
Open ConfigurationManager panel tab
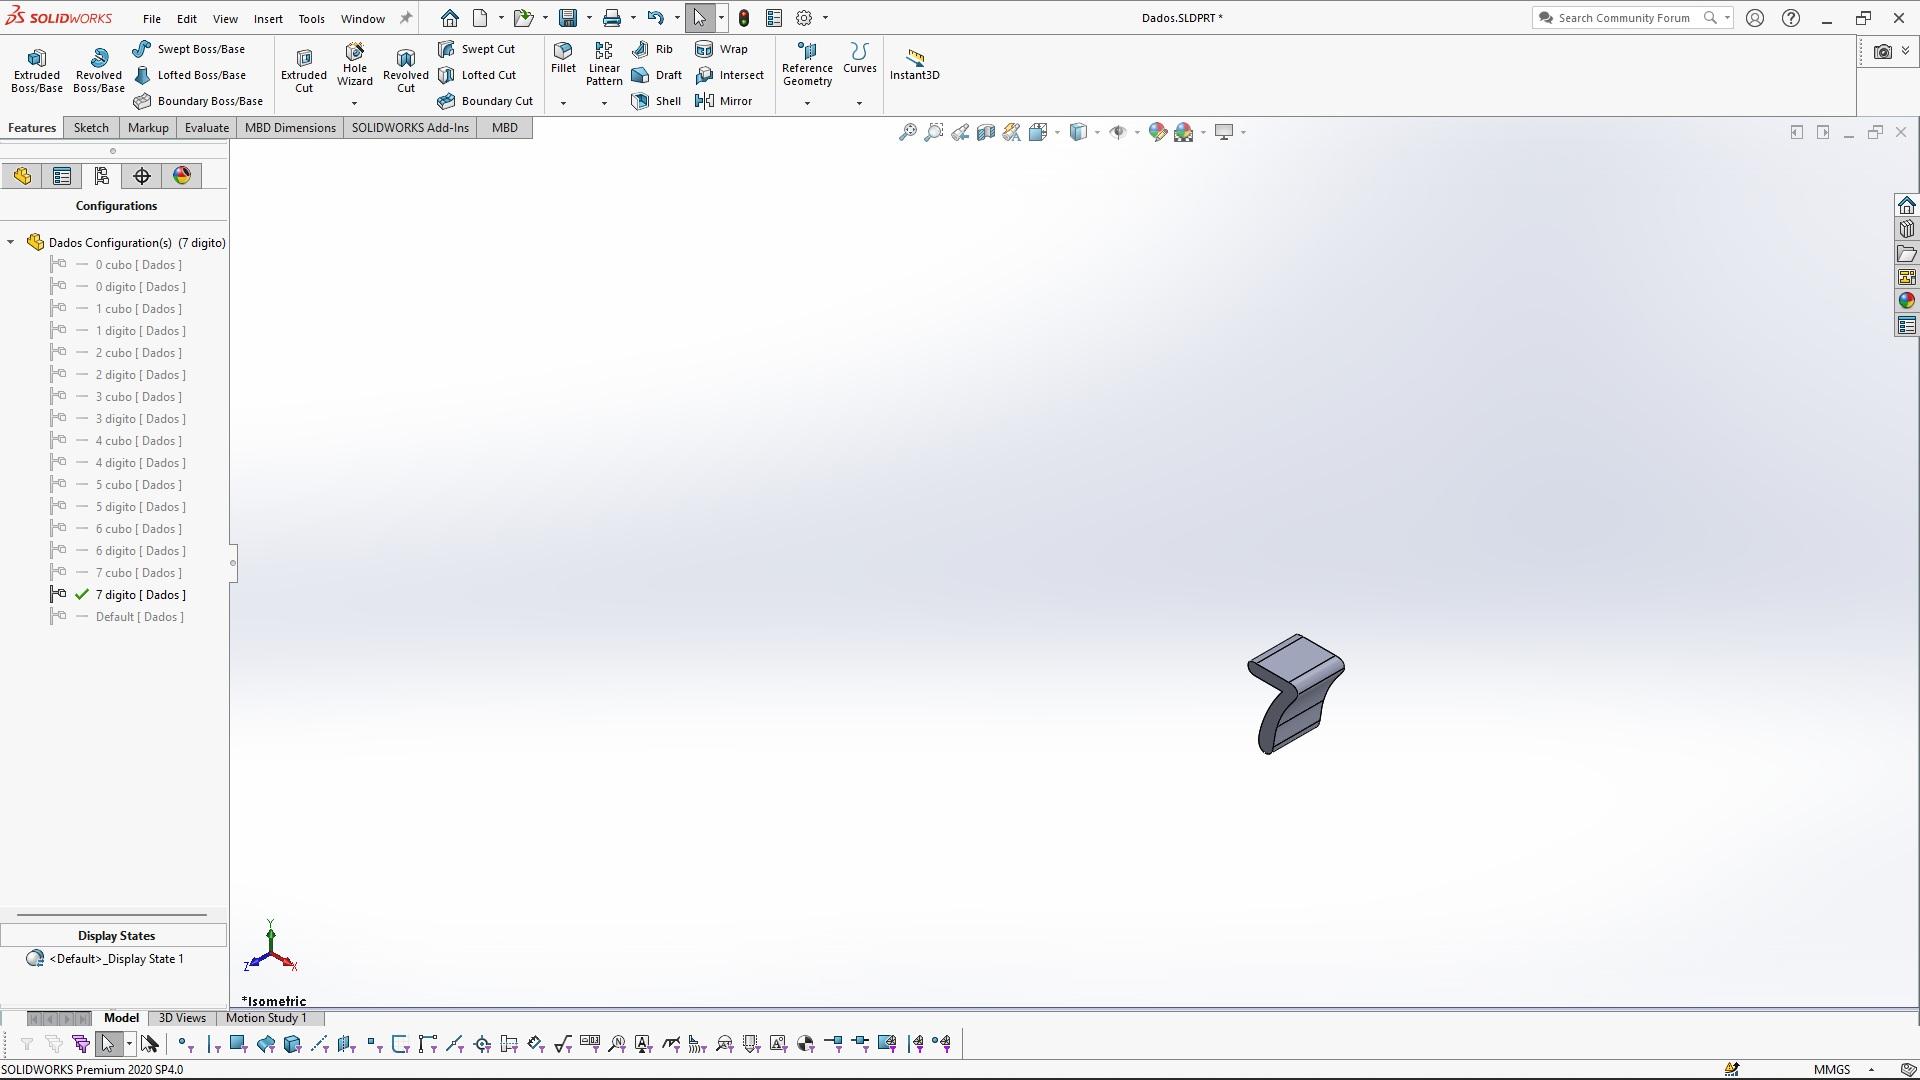point(102,176)
